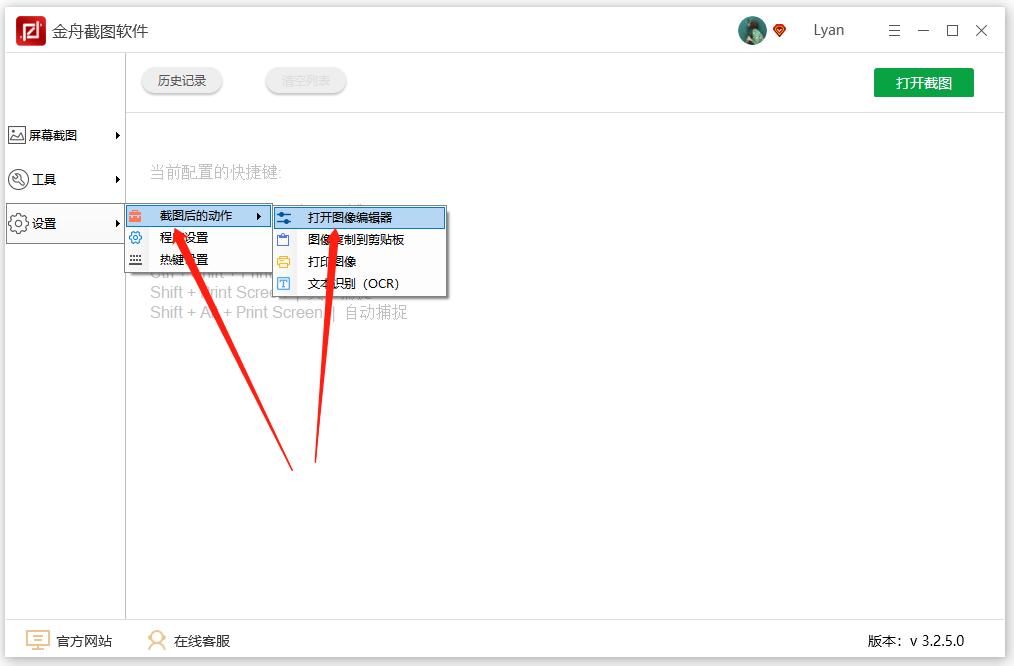Click the keyboard icon beside 热键设置
Image resolution: width=1014 pixels, height=666 pixels.
click(x=137, y=260)
